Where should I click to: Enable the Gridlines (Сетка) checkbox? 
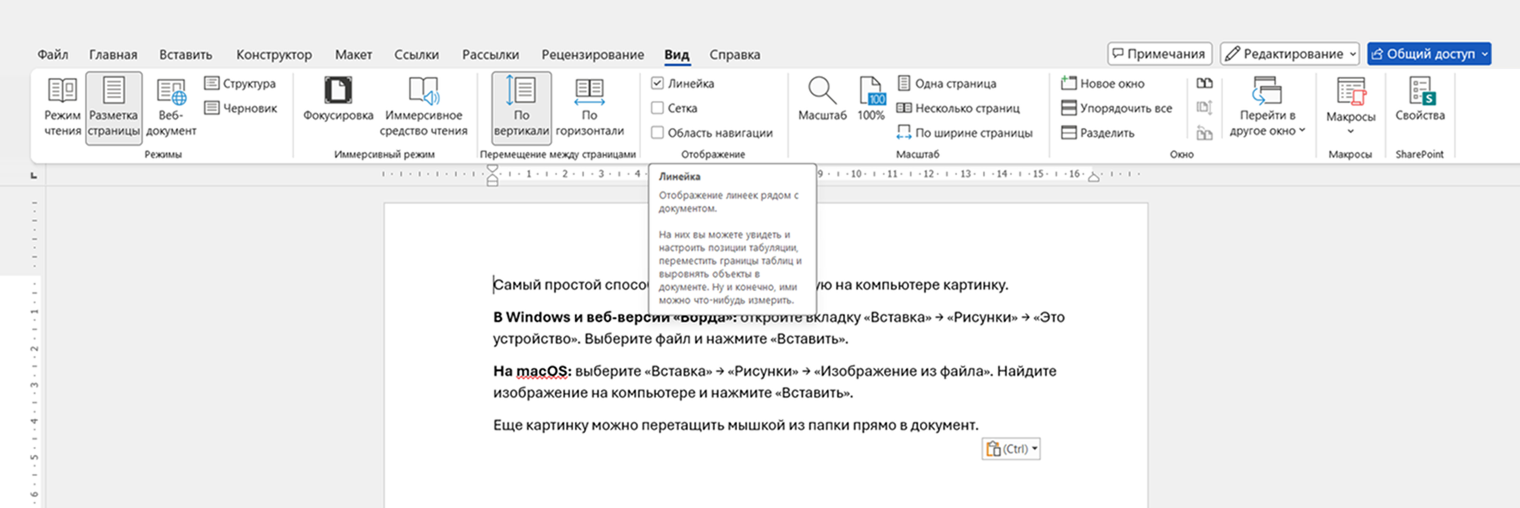point(657,108)
